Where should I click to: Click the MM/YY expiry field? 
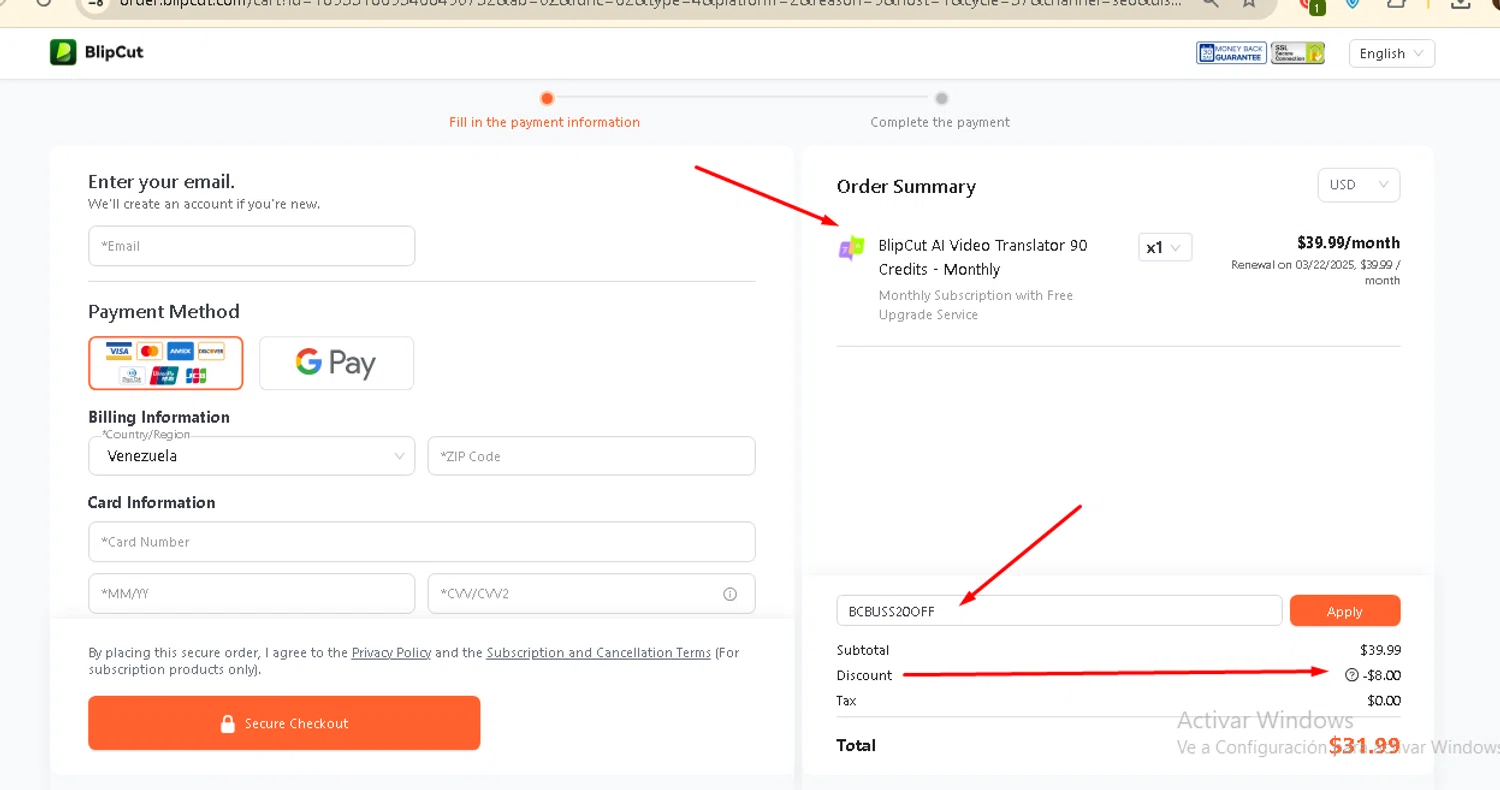[251, 593]
